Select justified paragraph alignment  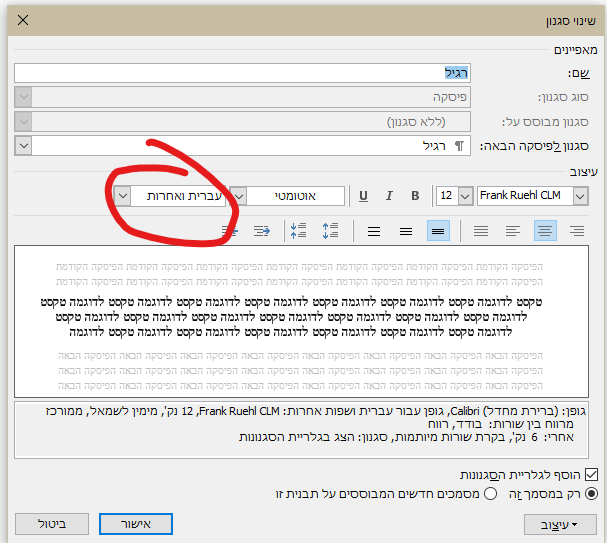click(x=481, y=231)
